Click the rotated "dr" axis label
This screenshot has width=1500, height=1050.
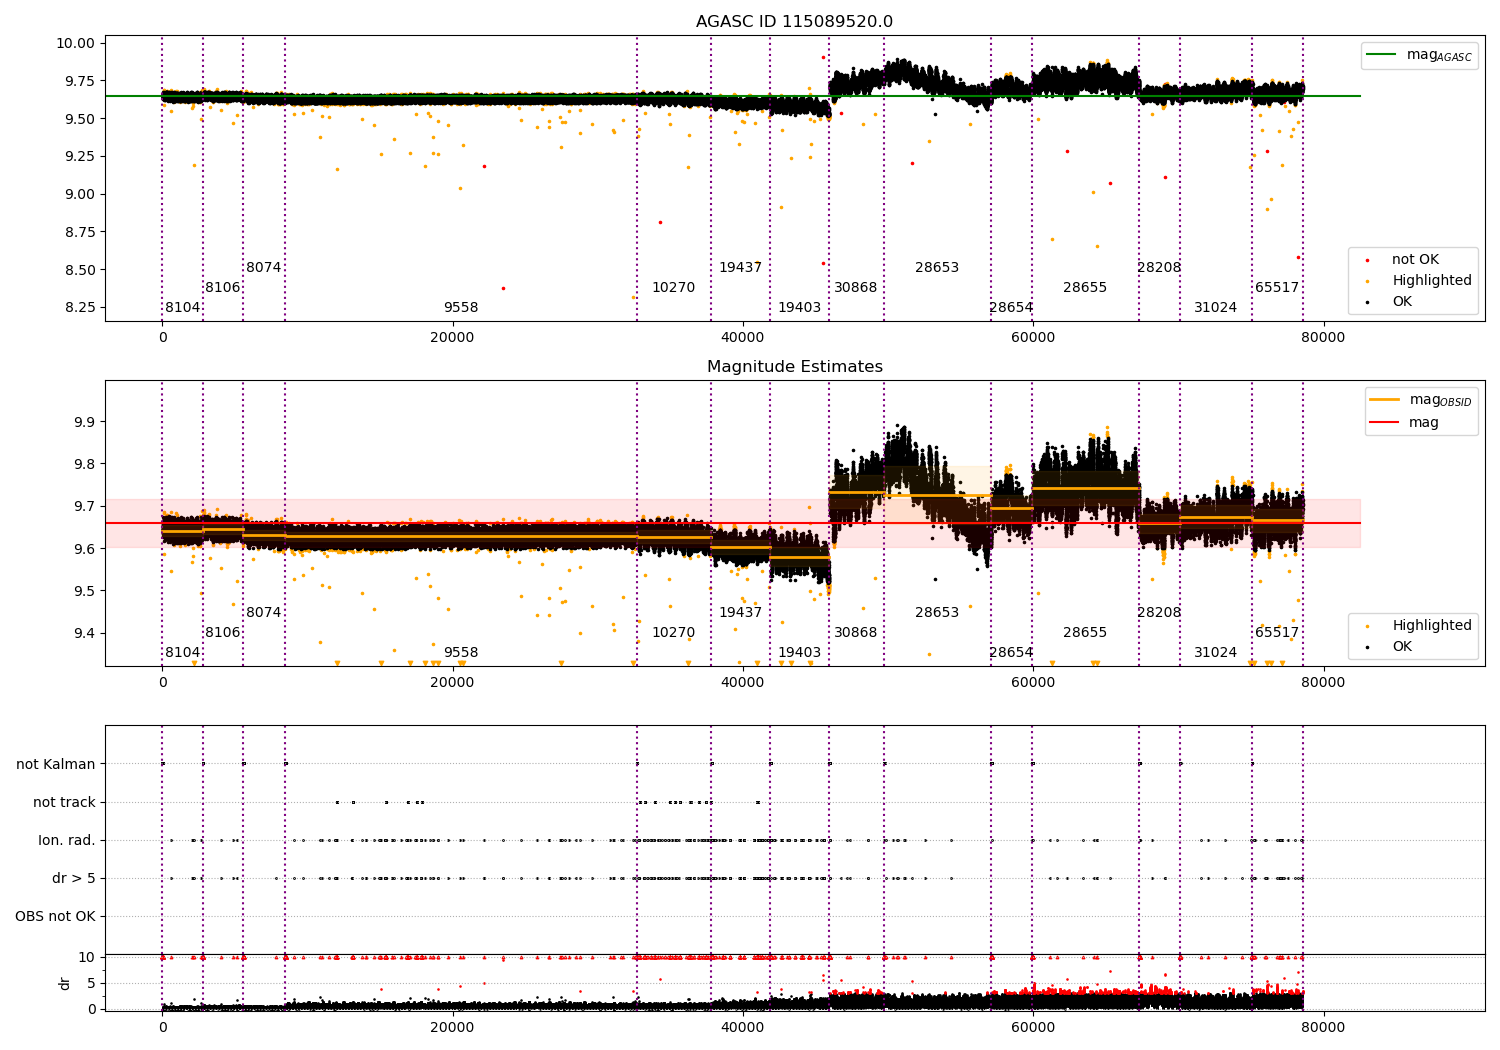pyautogui.click(x=65, y=983)
